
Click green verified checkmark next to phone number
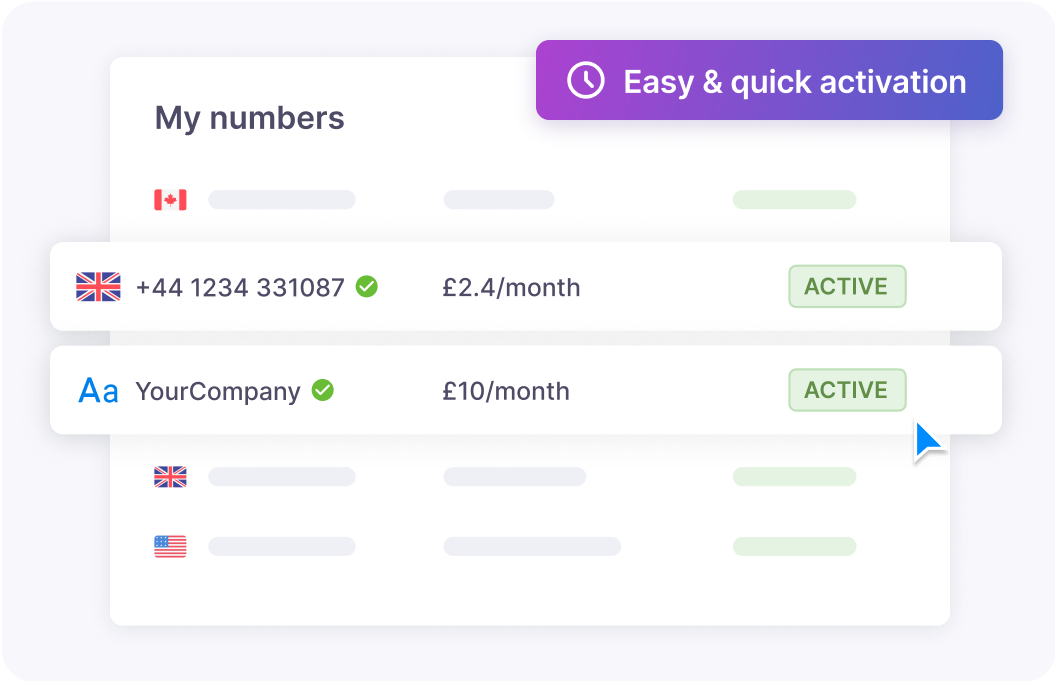367,287
